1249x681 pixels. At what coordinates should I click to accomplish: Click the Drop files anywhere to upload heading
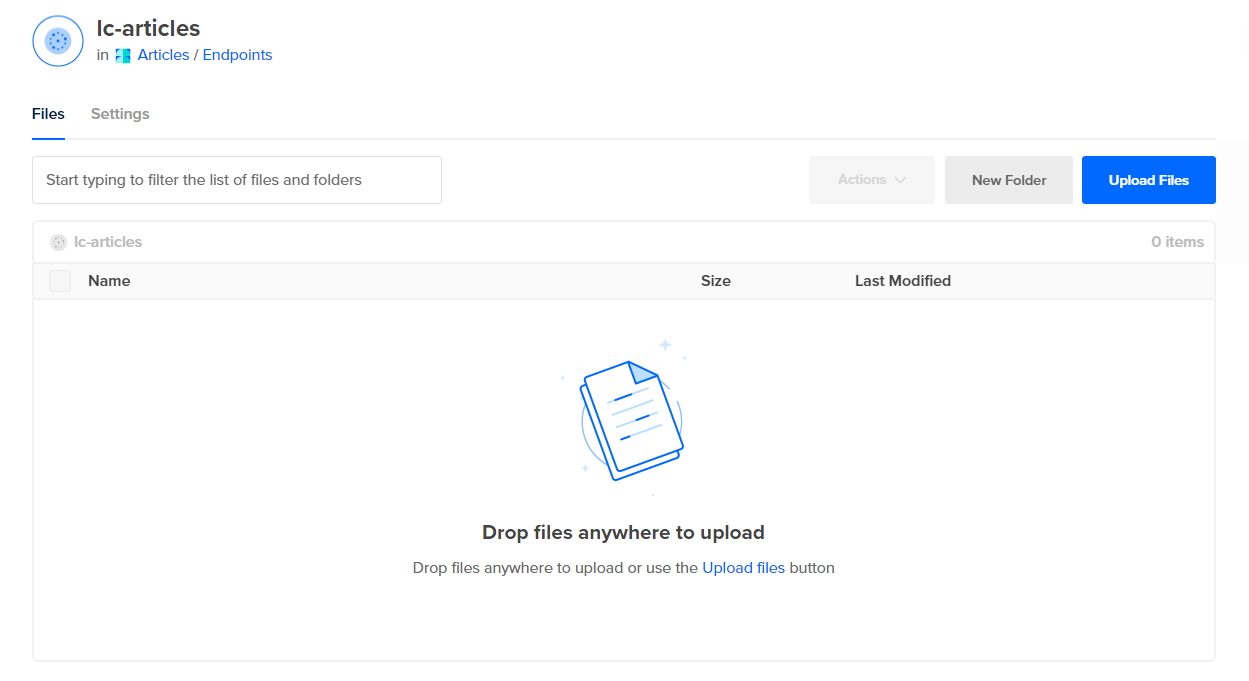pyautogui.click(x=624, y=532)
